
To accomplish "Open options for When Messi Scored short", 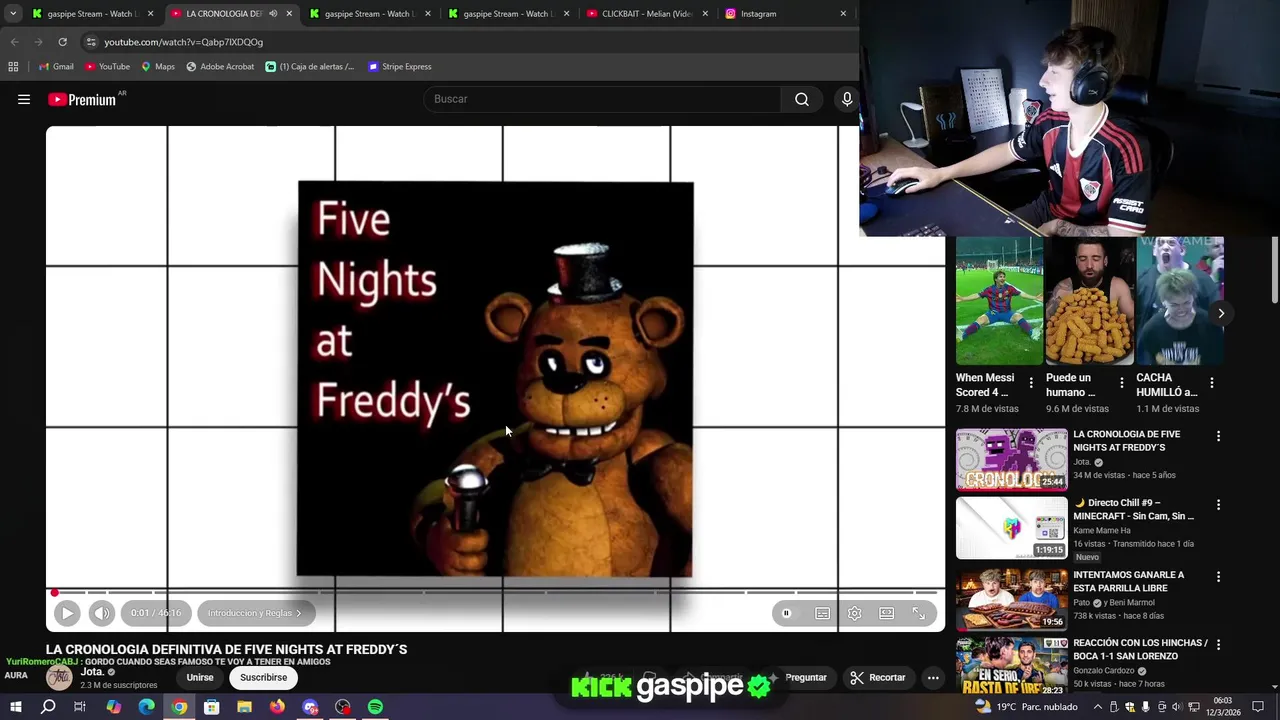I will 1031,383.
